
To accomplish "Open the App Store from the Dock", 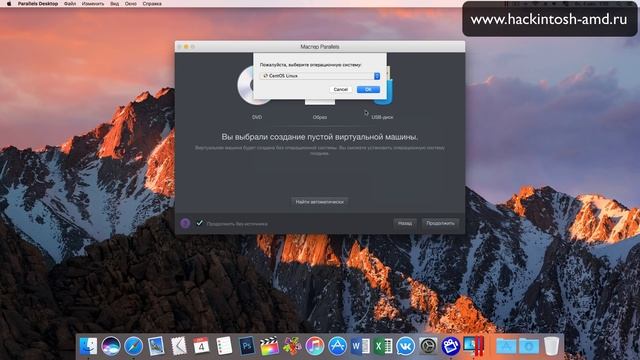I will pos(338,346).
